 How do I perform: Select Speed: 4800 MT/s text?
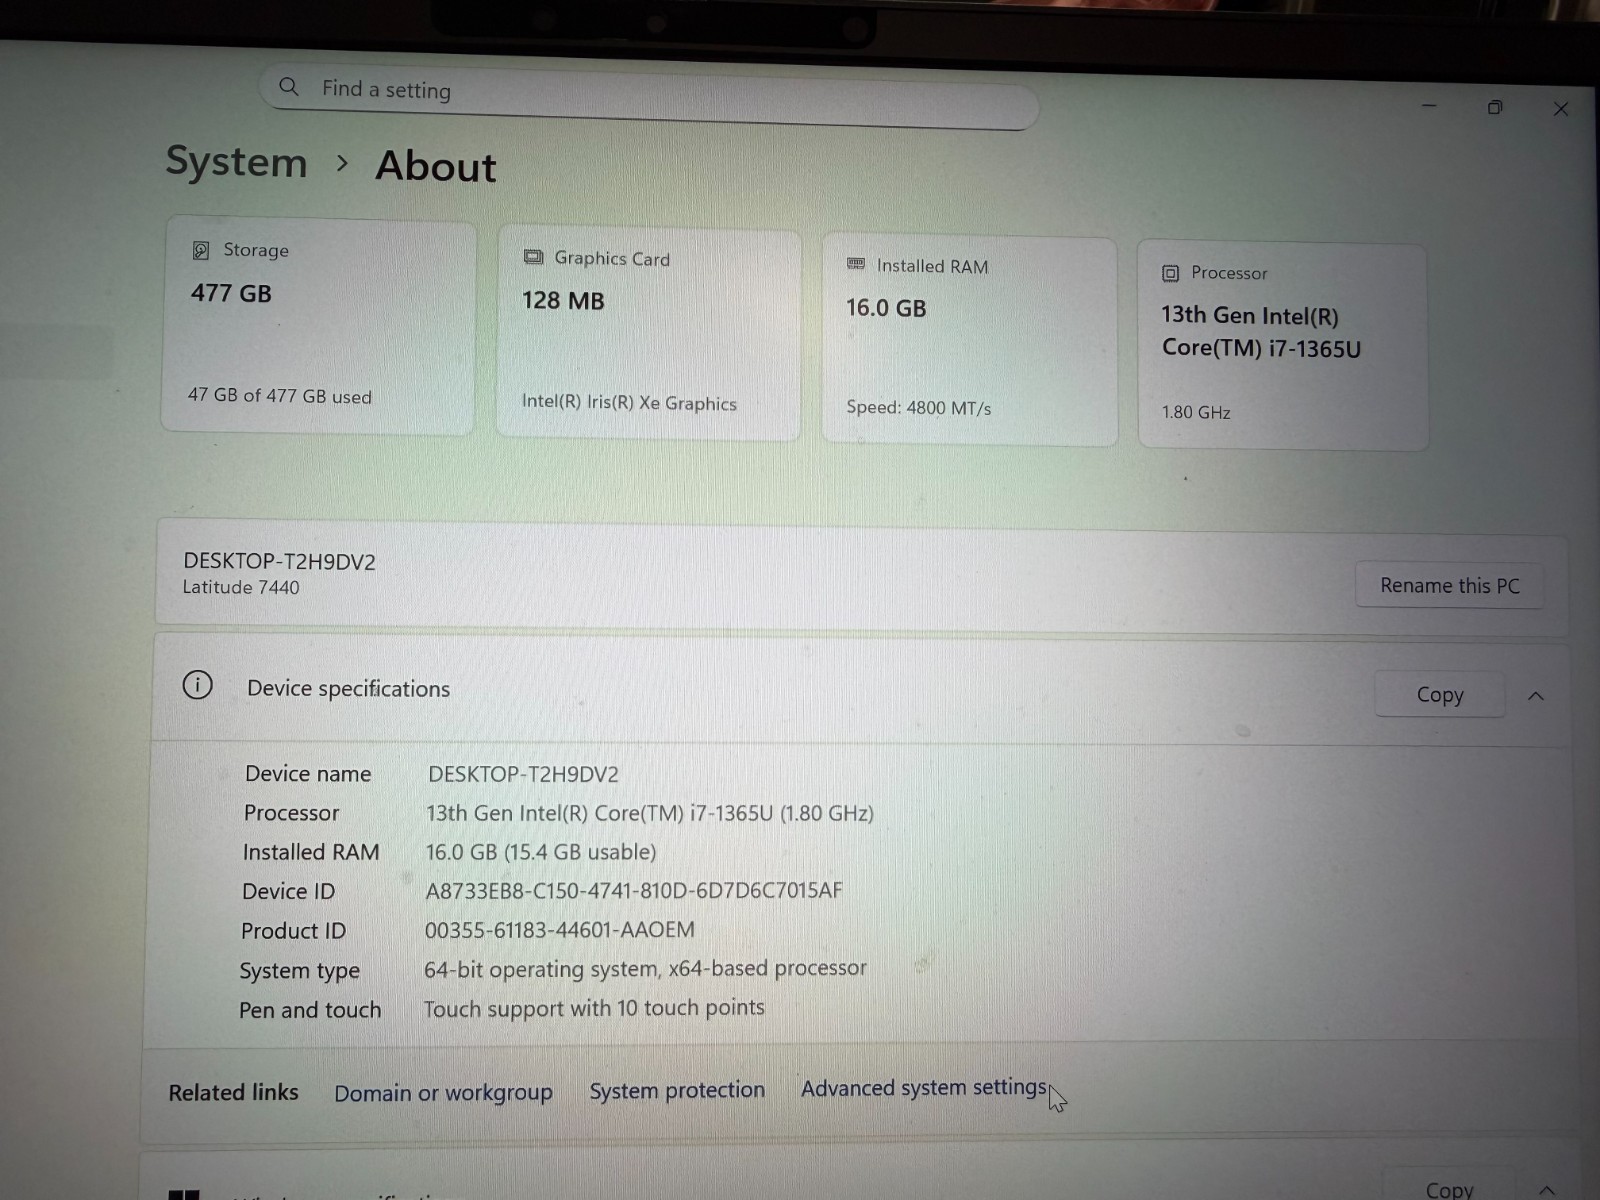919,407
